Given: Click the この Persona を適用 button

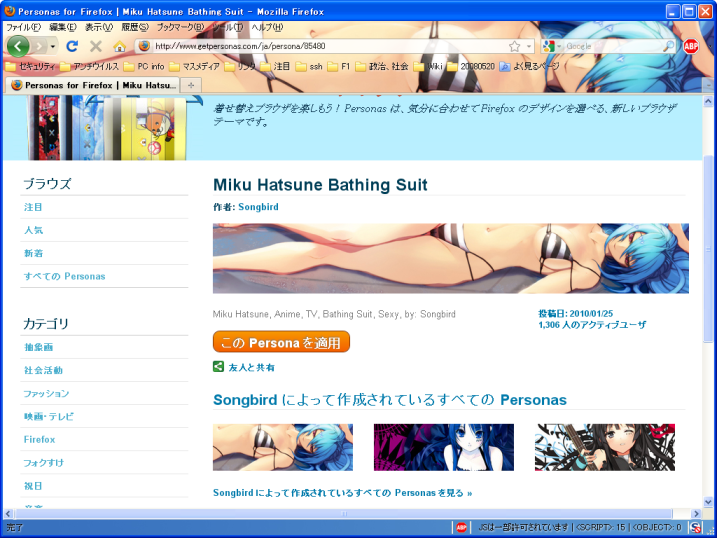Looking at the screenshot, I should 281,342.
